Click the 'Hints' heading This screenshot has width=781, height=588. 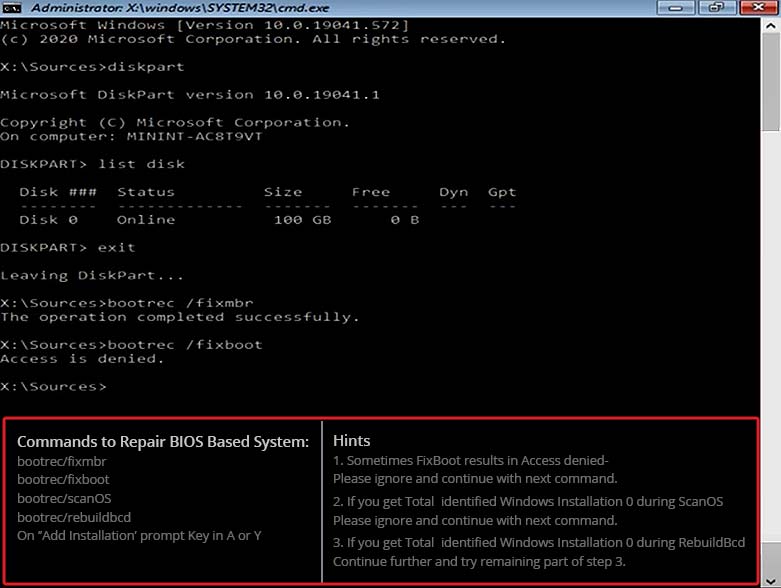tap(352, 441)
